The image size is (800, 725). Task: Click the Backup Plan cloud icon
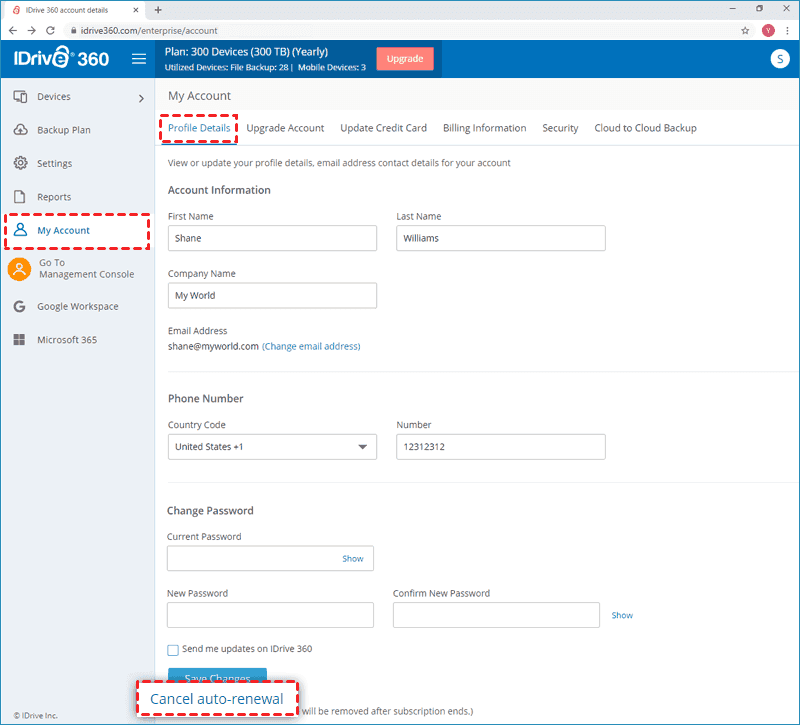point(20,130)
